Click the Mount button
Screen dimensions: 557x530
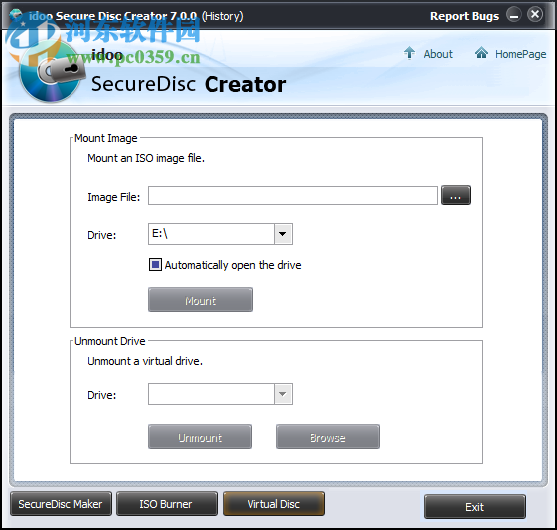(200, 300)
